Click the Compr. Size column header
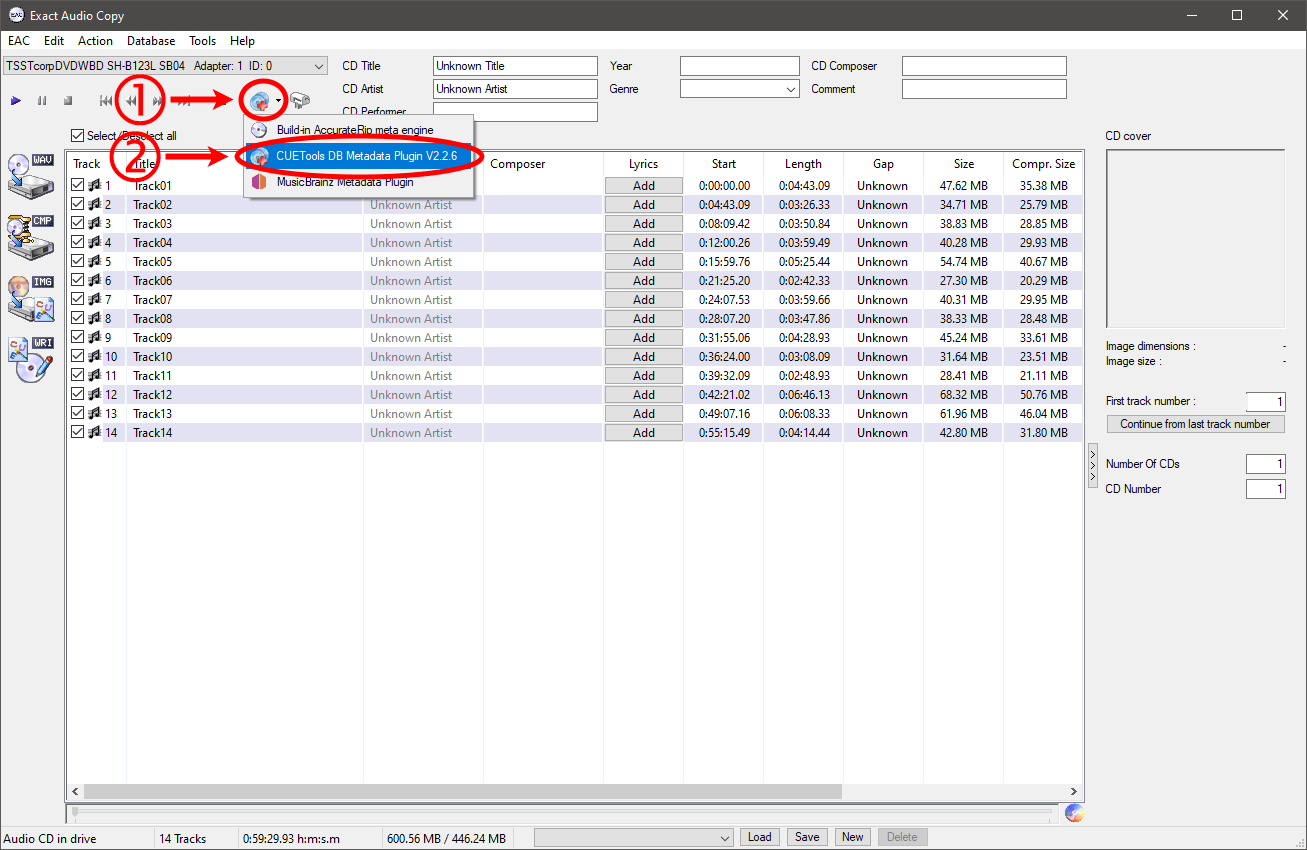This screenshot has width=1307, height=850. [1043, 164]
